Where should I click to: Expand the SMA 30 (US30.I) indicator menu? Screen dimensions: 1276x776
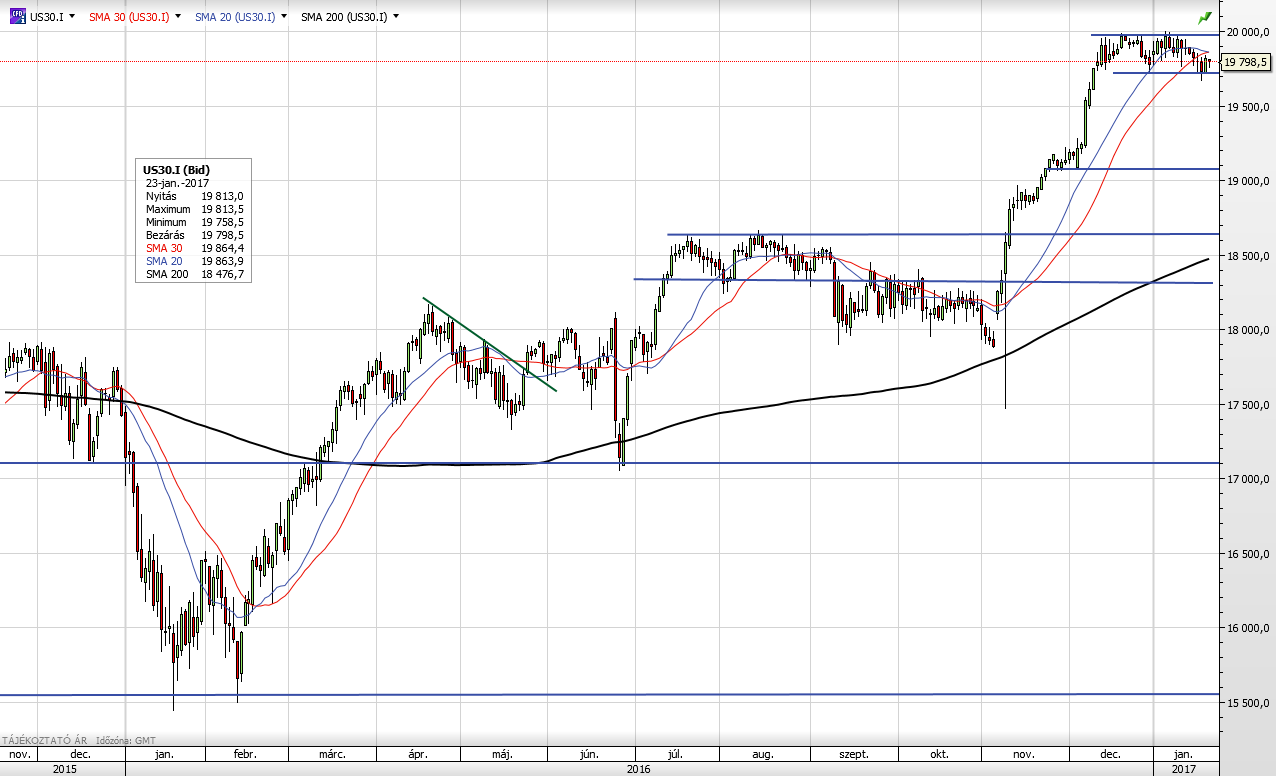pos(177,17)
